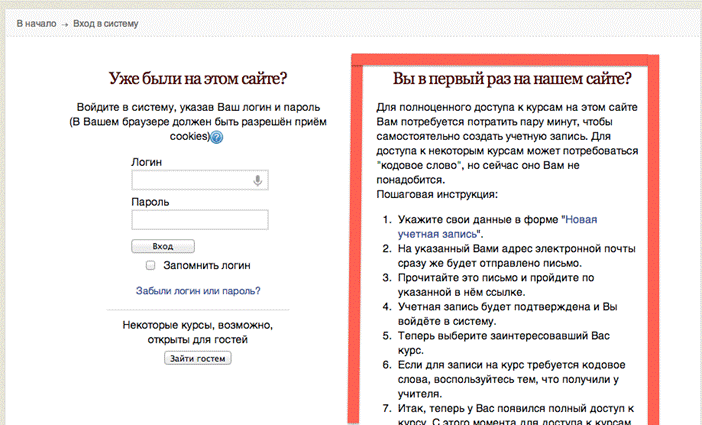Open the Вход в систему breadcrumb
The height and width of the screenshot is (425, 702).
(x=106, y=24)
